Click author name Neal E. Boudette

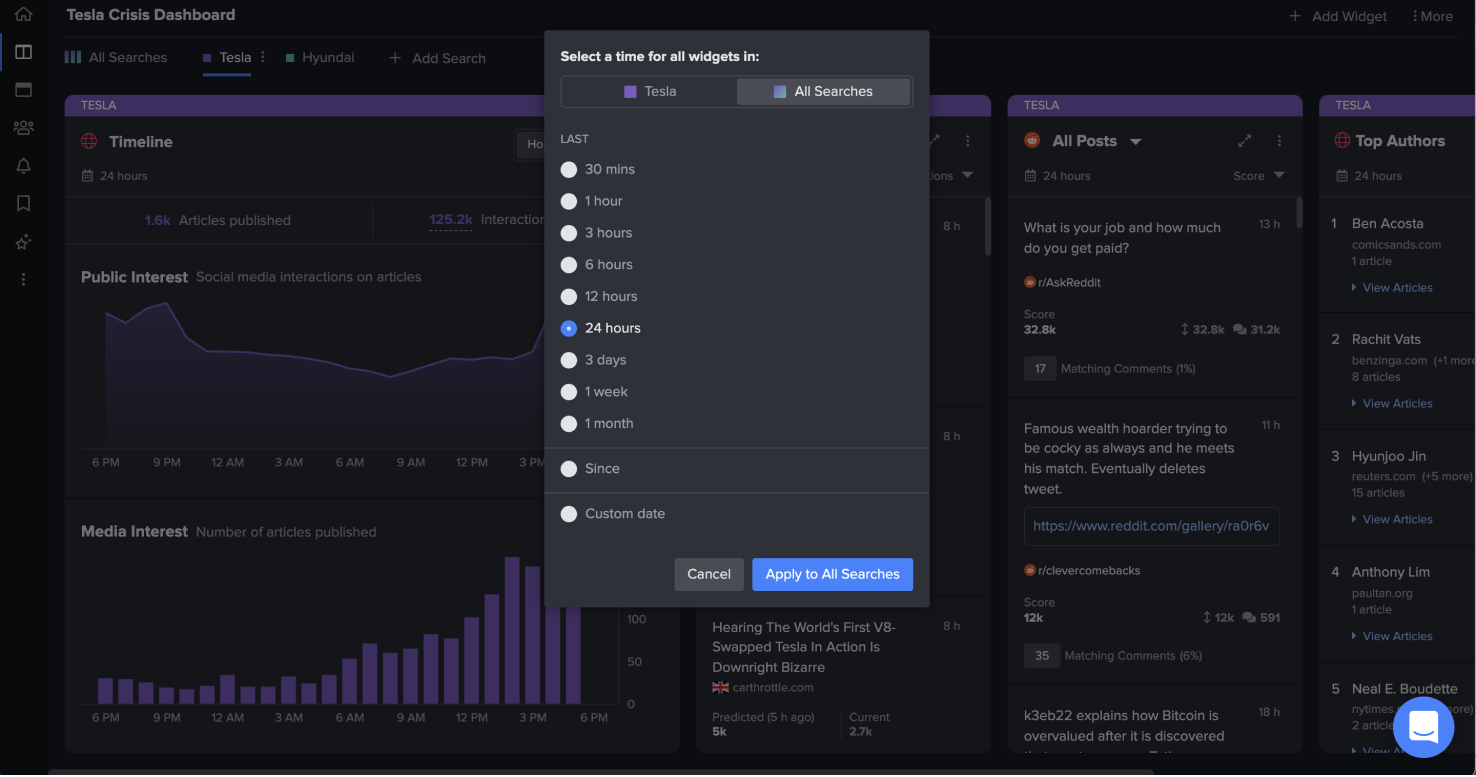tap(1404, 689)
